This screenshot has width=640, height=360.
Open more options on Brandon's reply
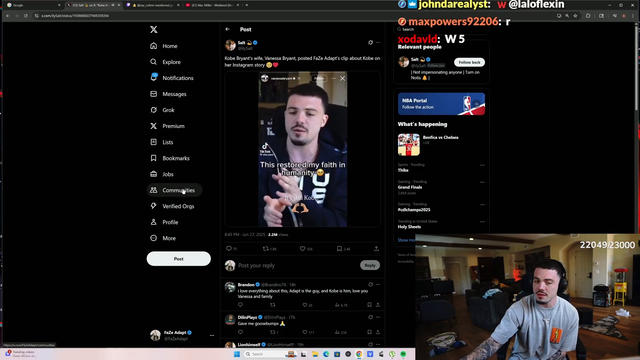click(378, 284)
